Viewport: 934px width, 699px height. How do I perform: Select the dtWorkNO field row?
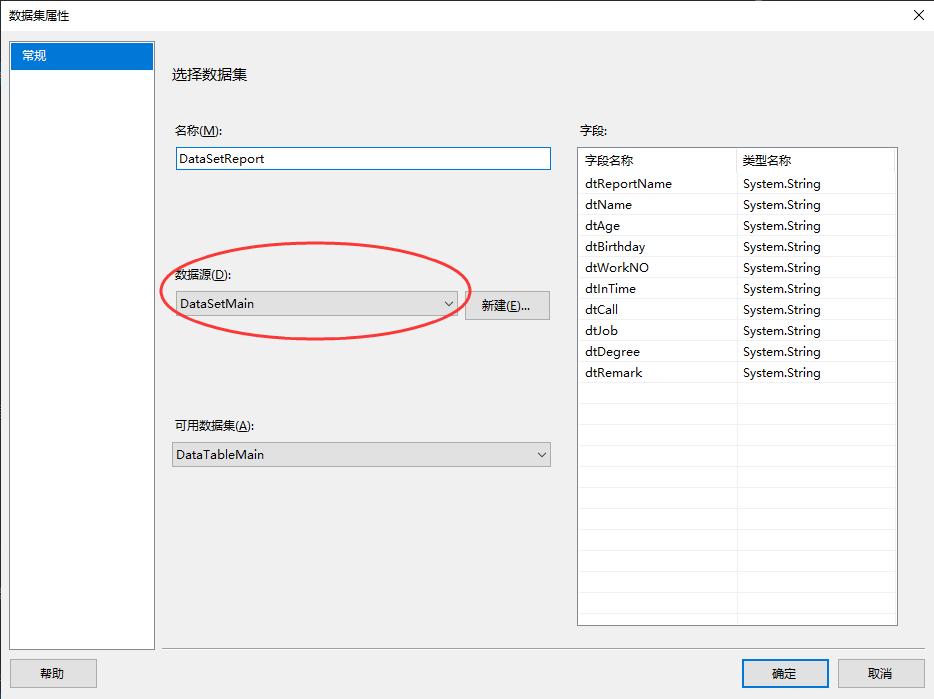[x=737, y=268]
